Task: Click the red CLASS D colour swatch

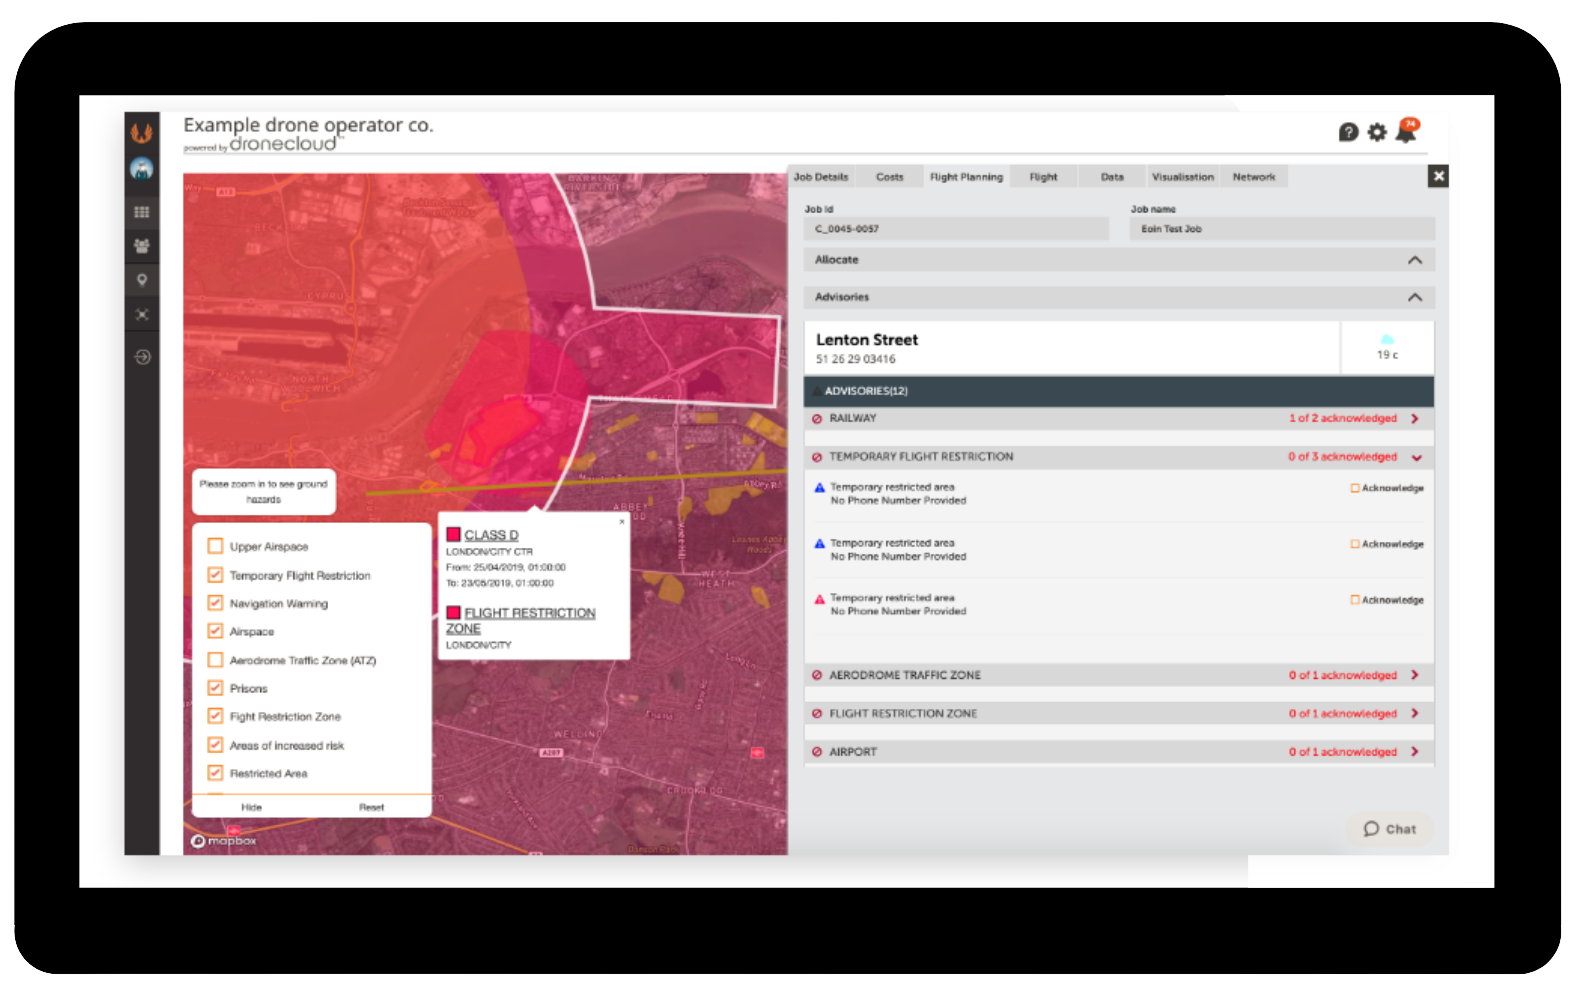Action: [x=453, y=535]
